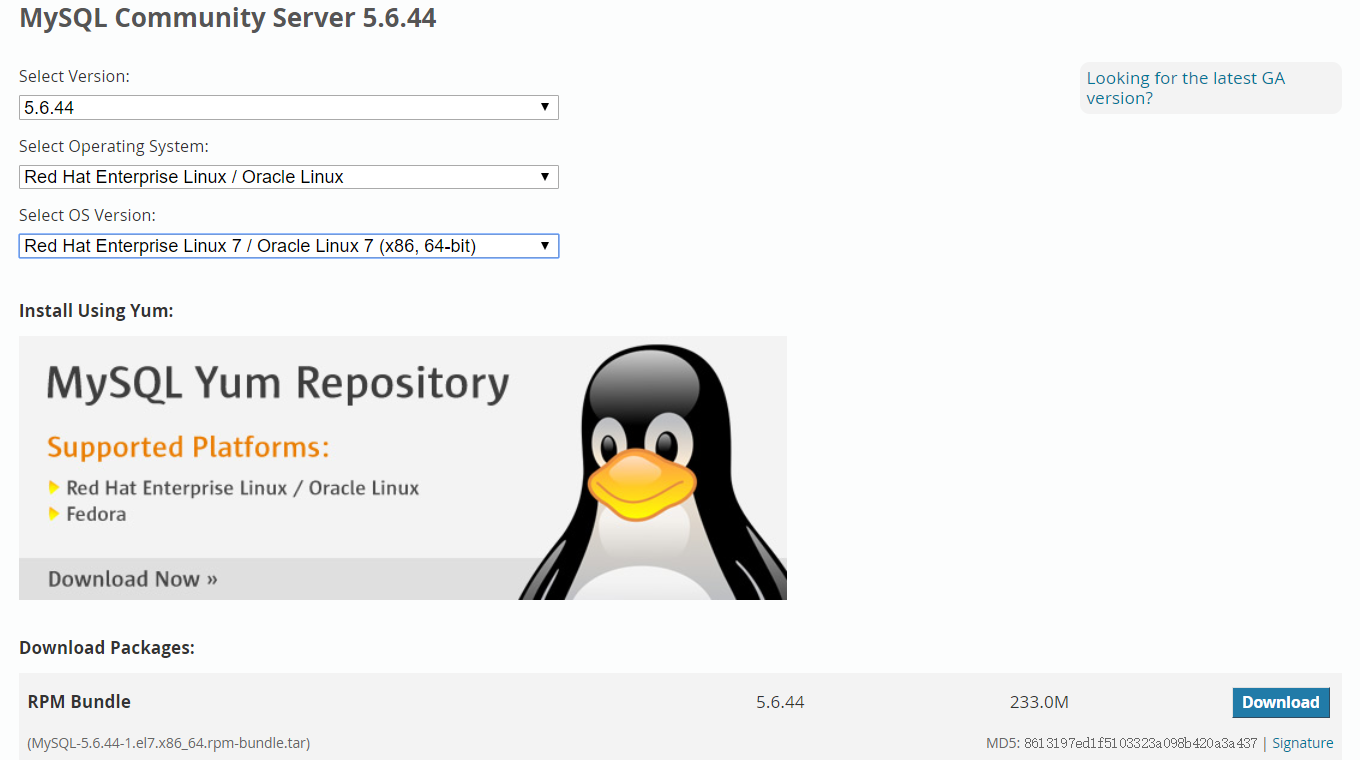This screenshot has height=760, width=1360.
Task: Click the 'MySQL Community Server 5.6.44' heading
Action: [x=228, y=18]
